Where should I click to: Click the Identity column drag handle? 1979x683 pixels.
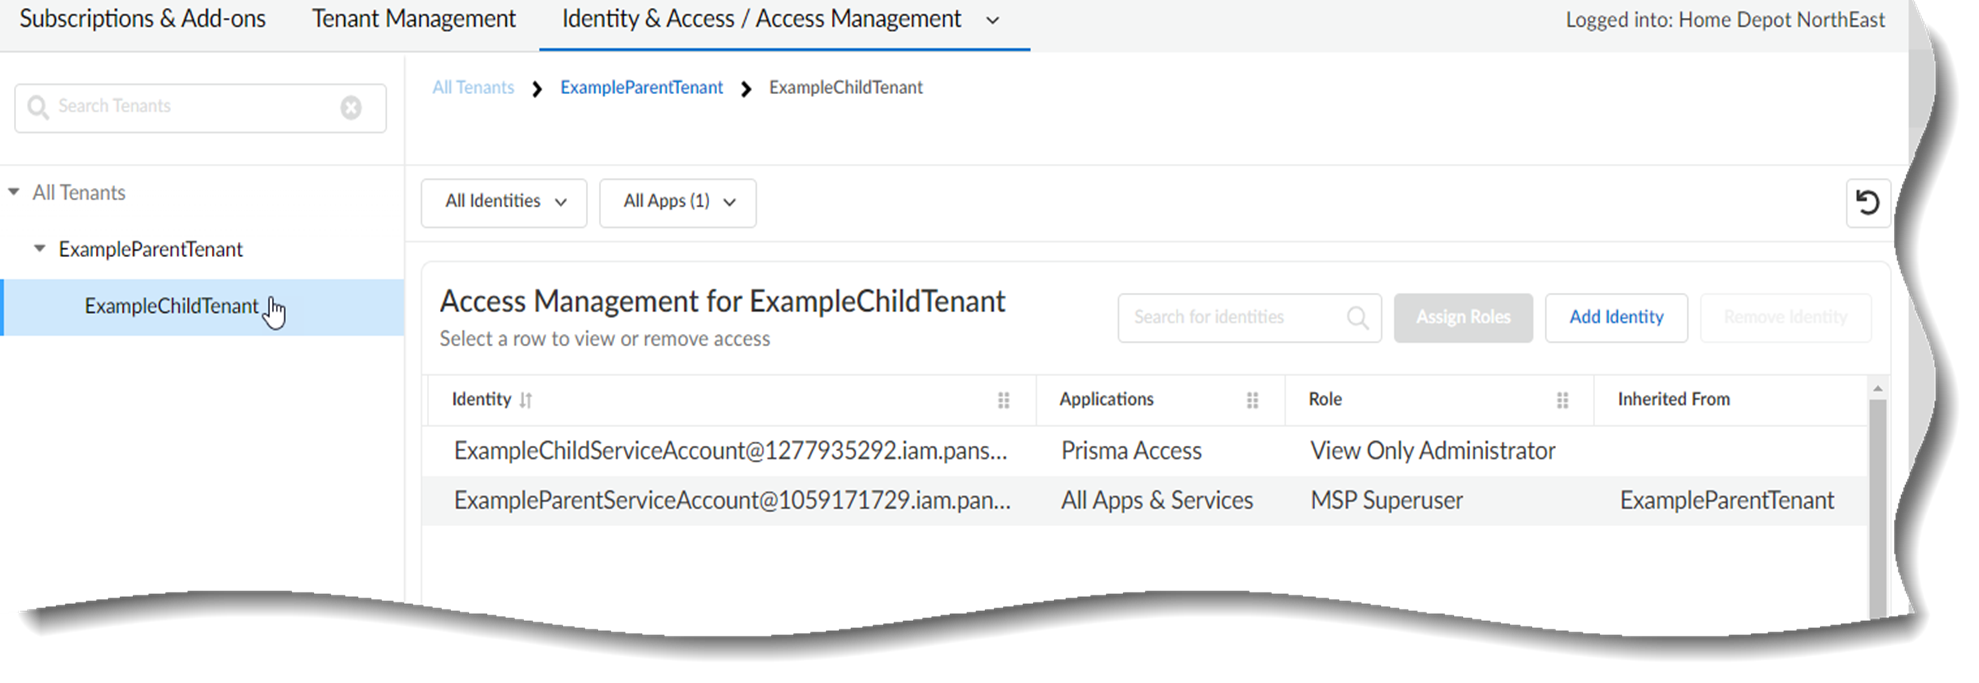[1003, 400]
